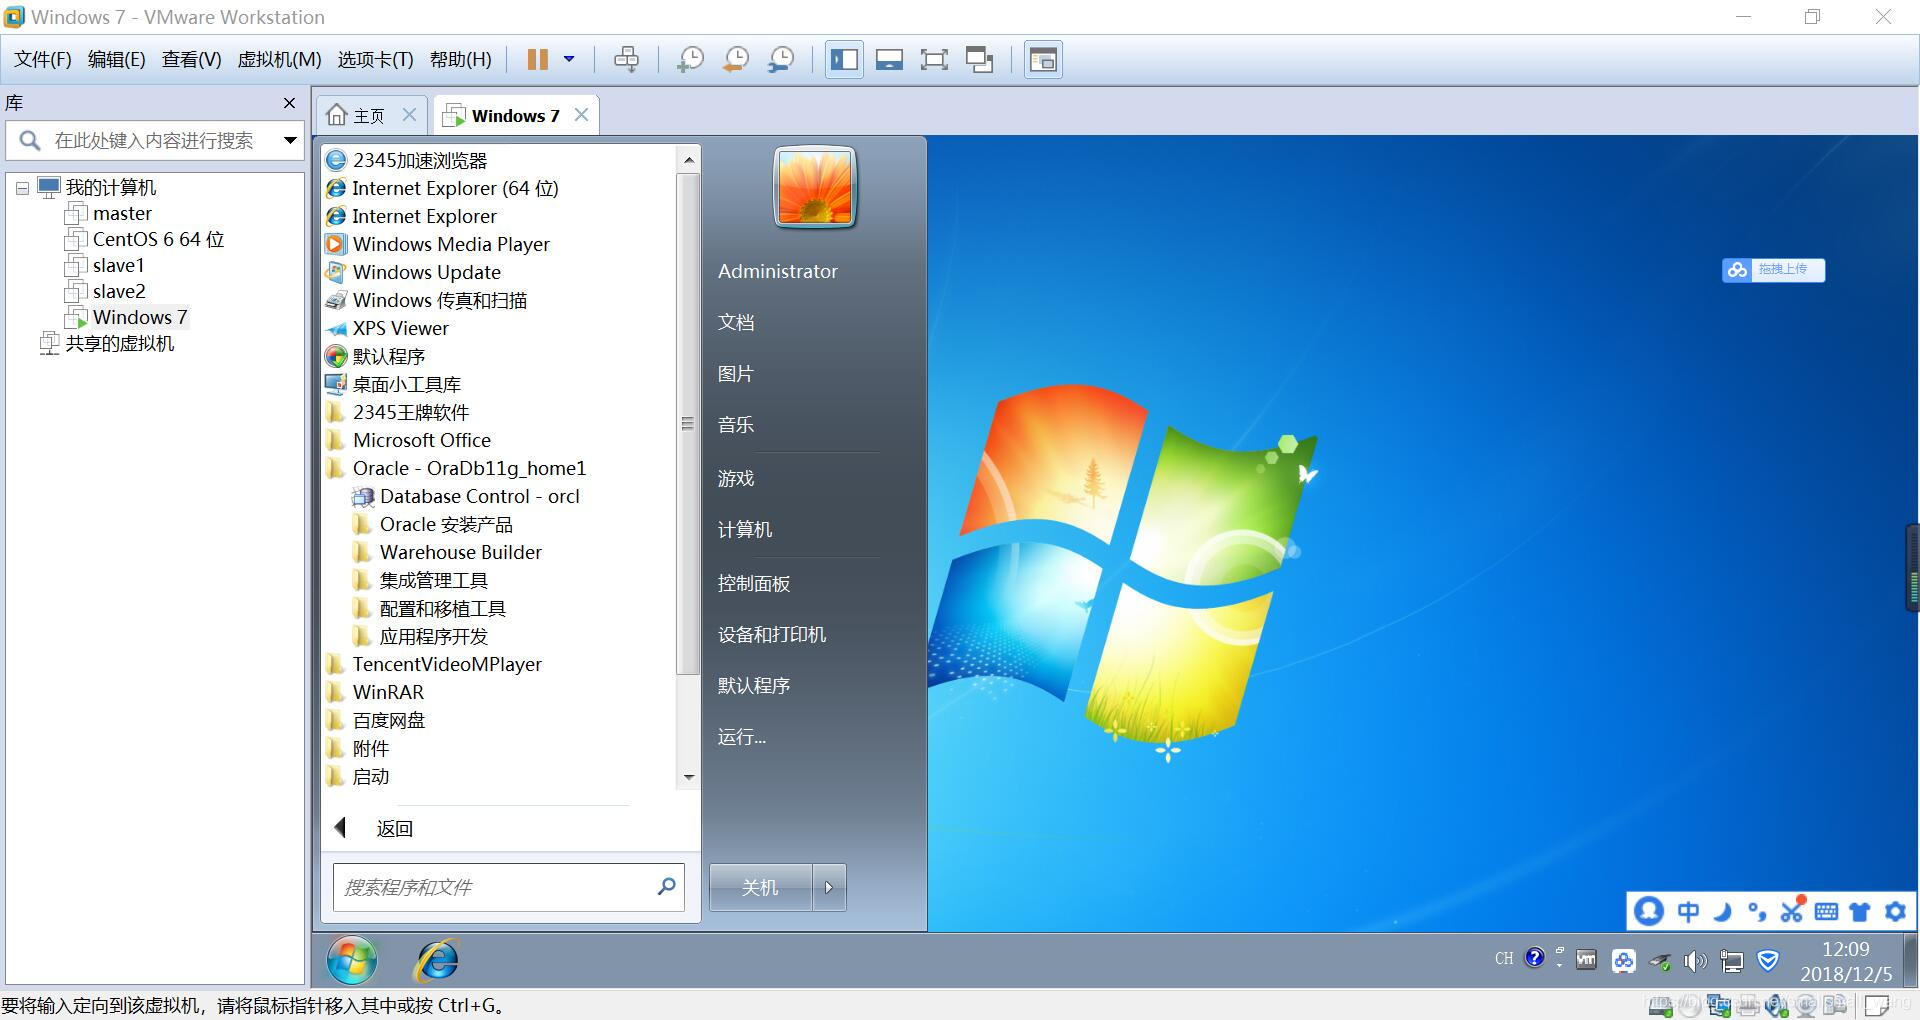1920x1020 pixels.
Task: Open the snapshot manager with wrench icon
Action: point(781,60)
